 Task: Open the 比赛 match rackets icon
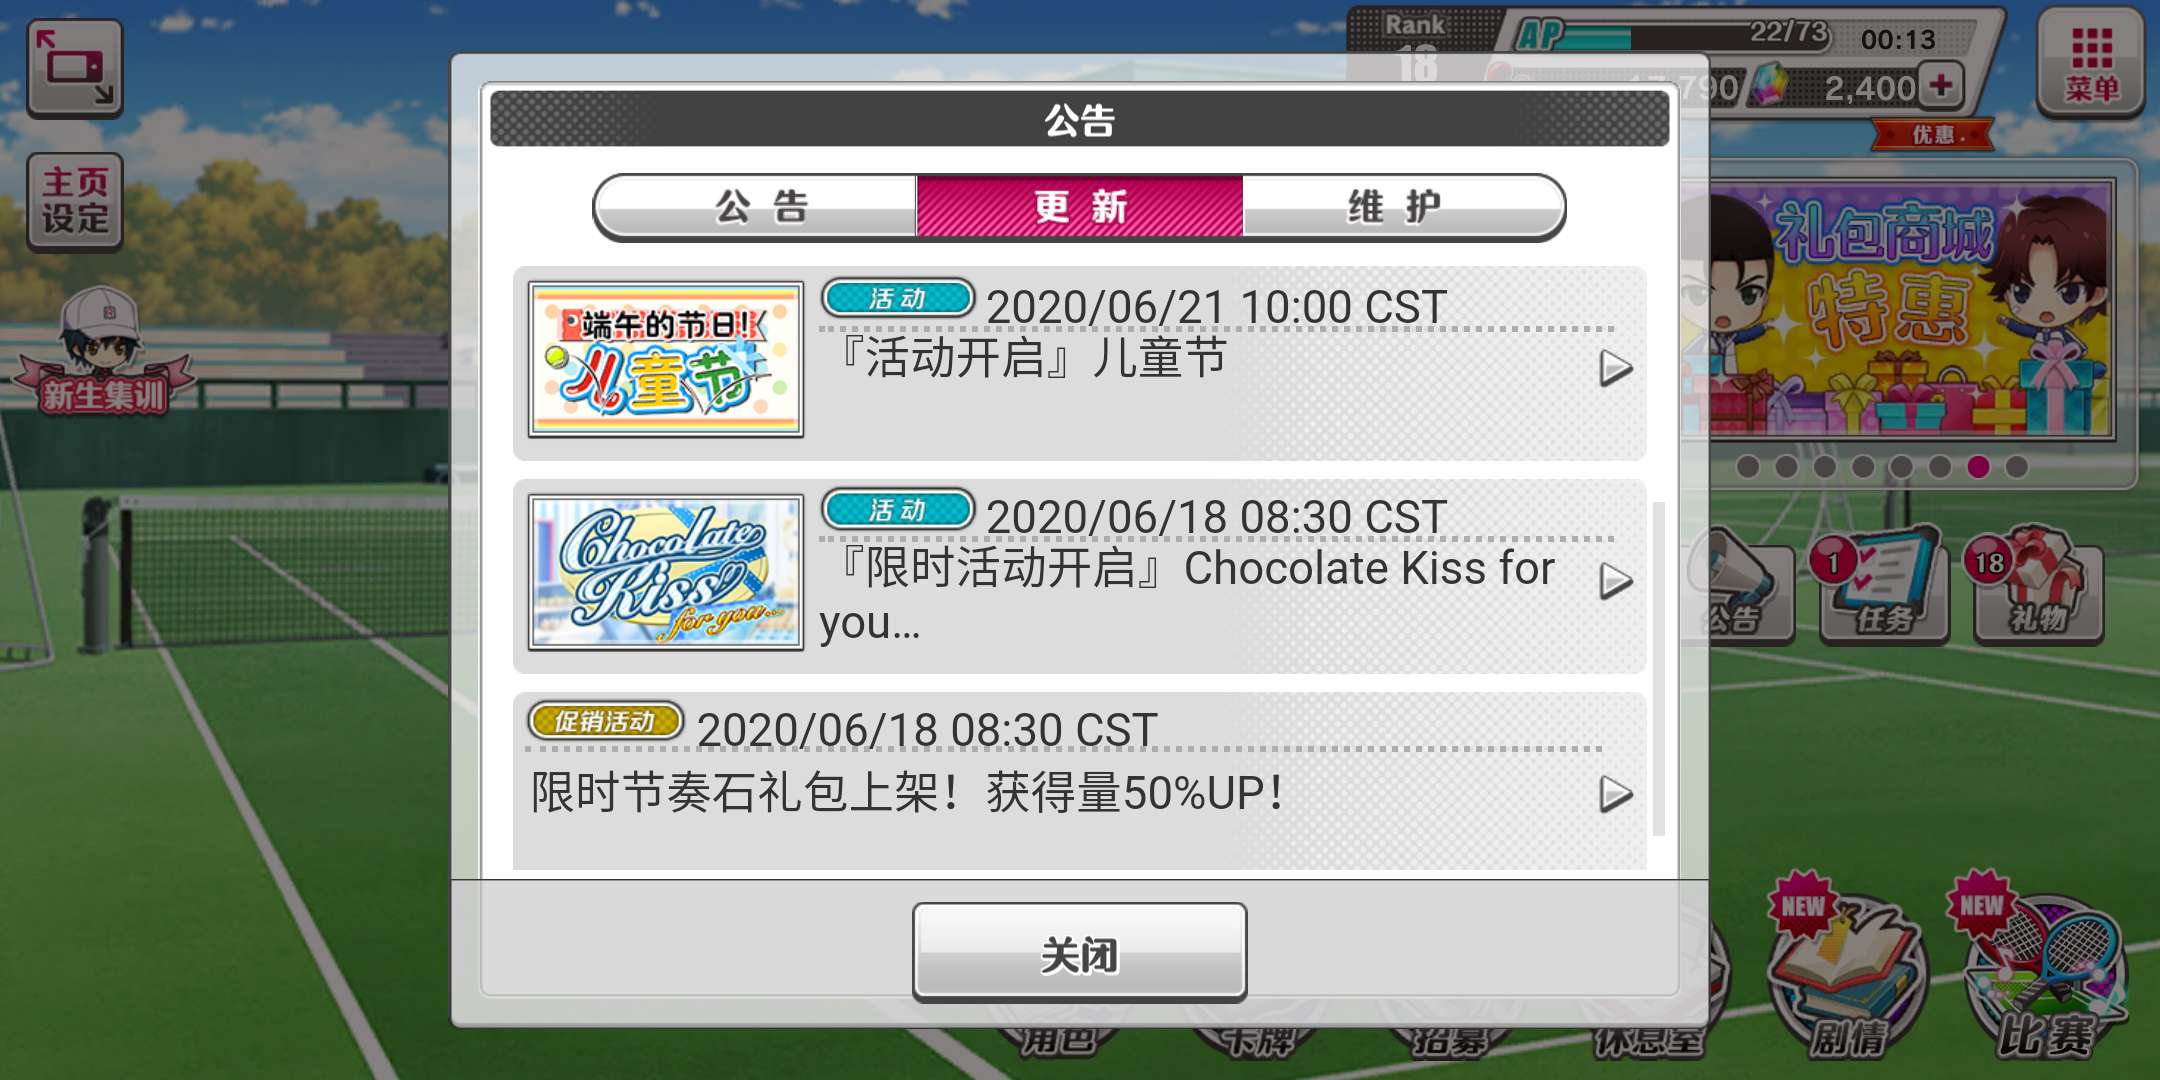[2046, 970]
